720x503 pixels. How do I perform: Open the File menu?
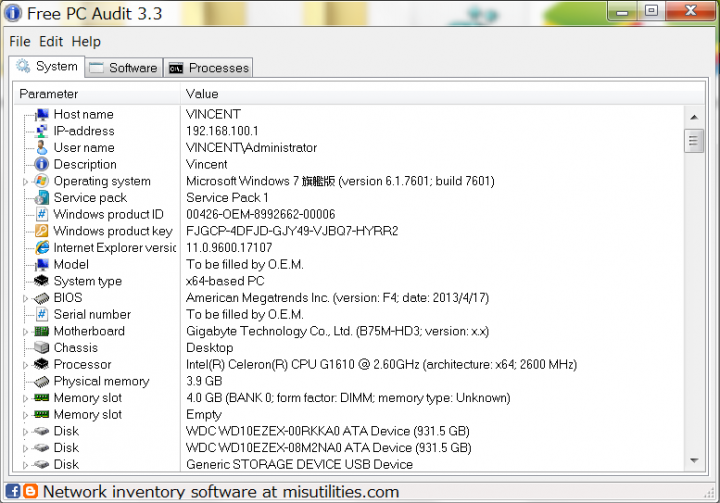(20, 41)
